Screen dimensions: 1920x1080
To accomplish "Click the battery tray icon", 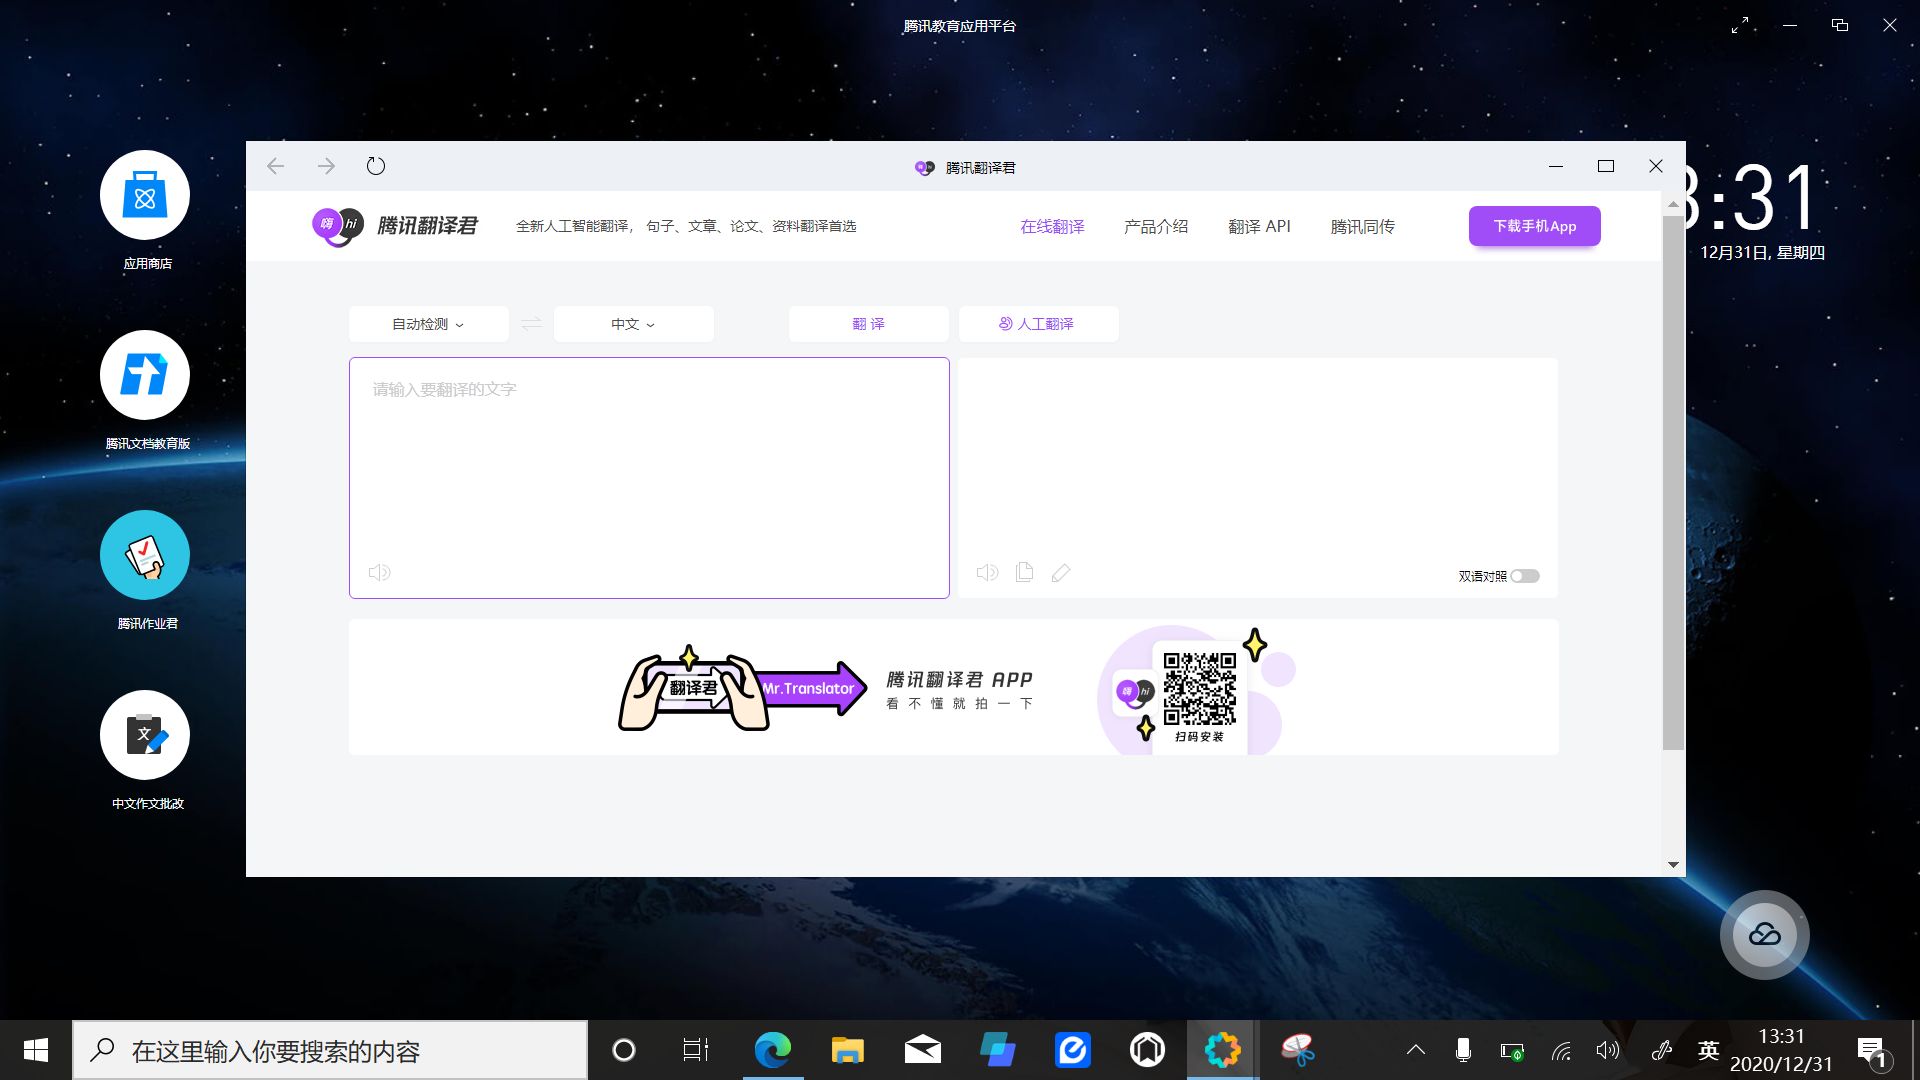I will click(x=1511, y=1051).
